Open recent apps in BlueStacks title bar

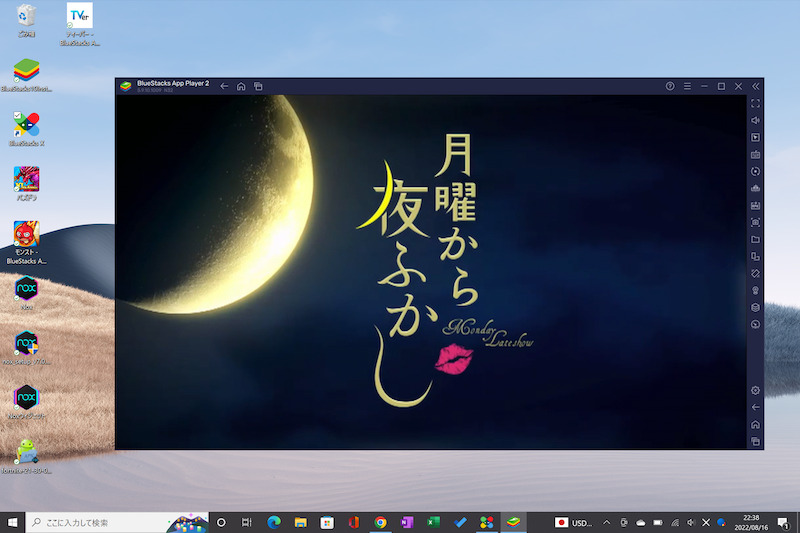click(258, 87)
